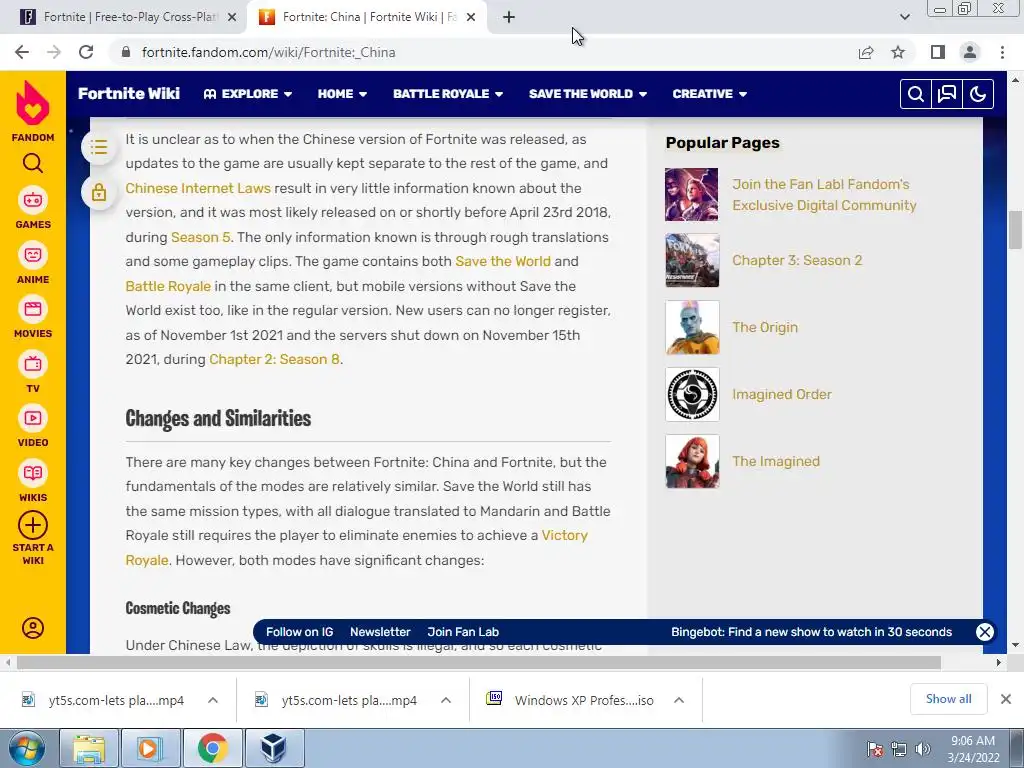Open options for Windows XP iso download
1024x768 pixels.
tap(679, 700)
